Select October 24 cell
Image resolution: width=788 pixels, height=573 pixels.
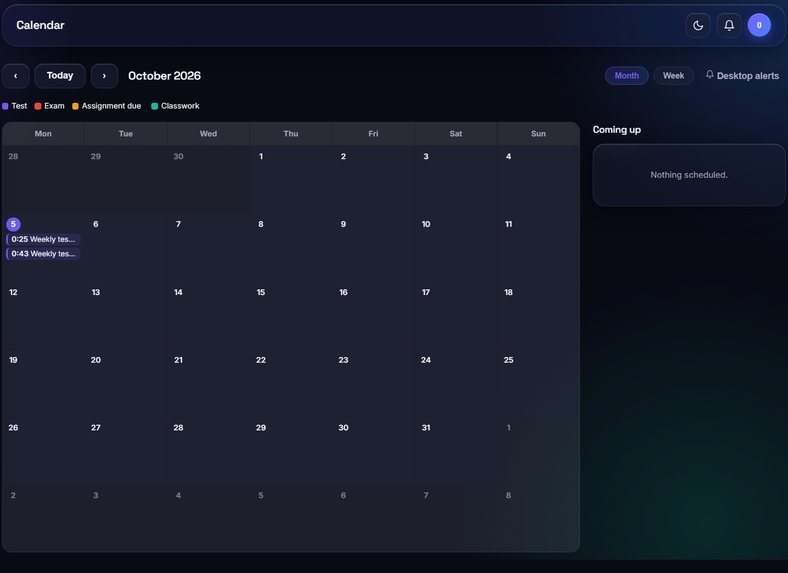(x=456, y=383)
